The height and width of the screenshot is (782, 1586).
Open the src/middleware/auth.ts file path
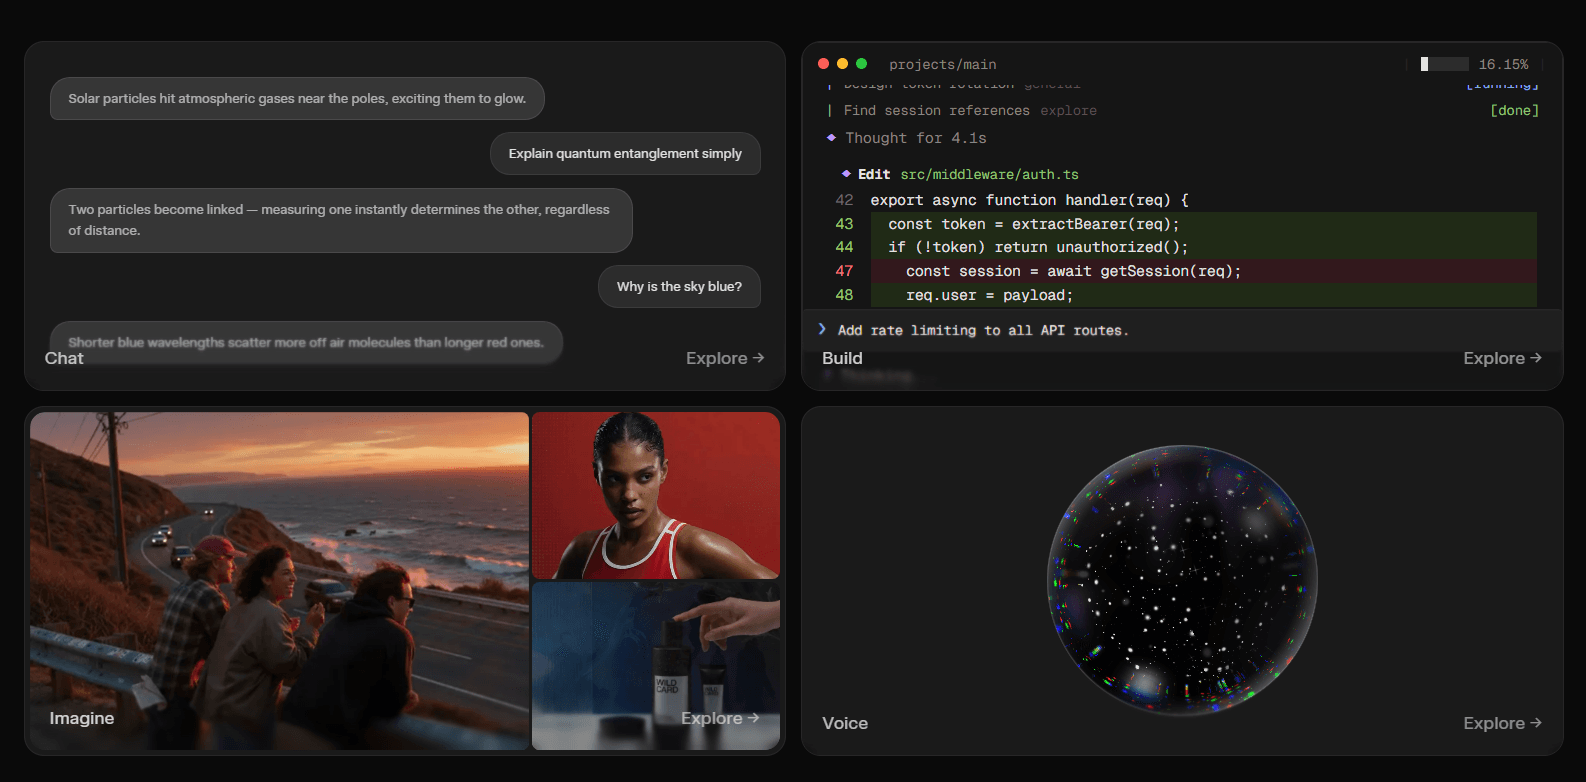[989, 174]
